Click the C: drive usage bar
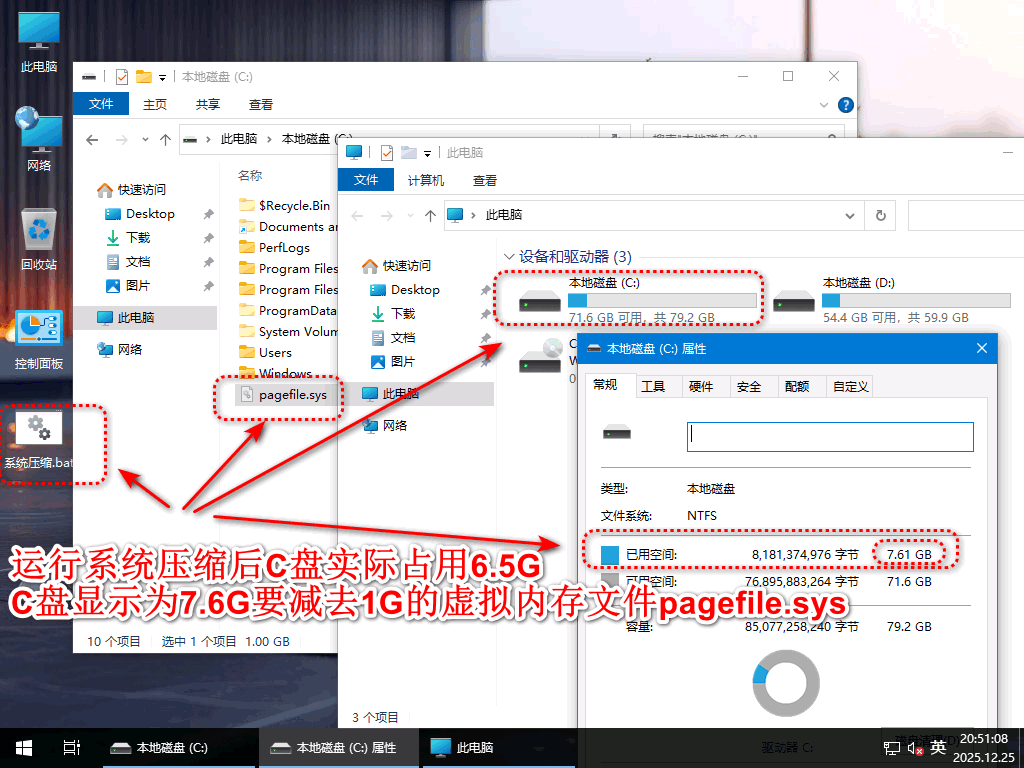The height and width of the screenshot is (768, 1024). pos(662,300)
